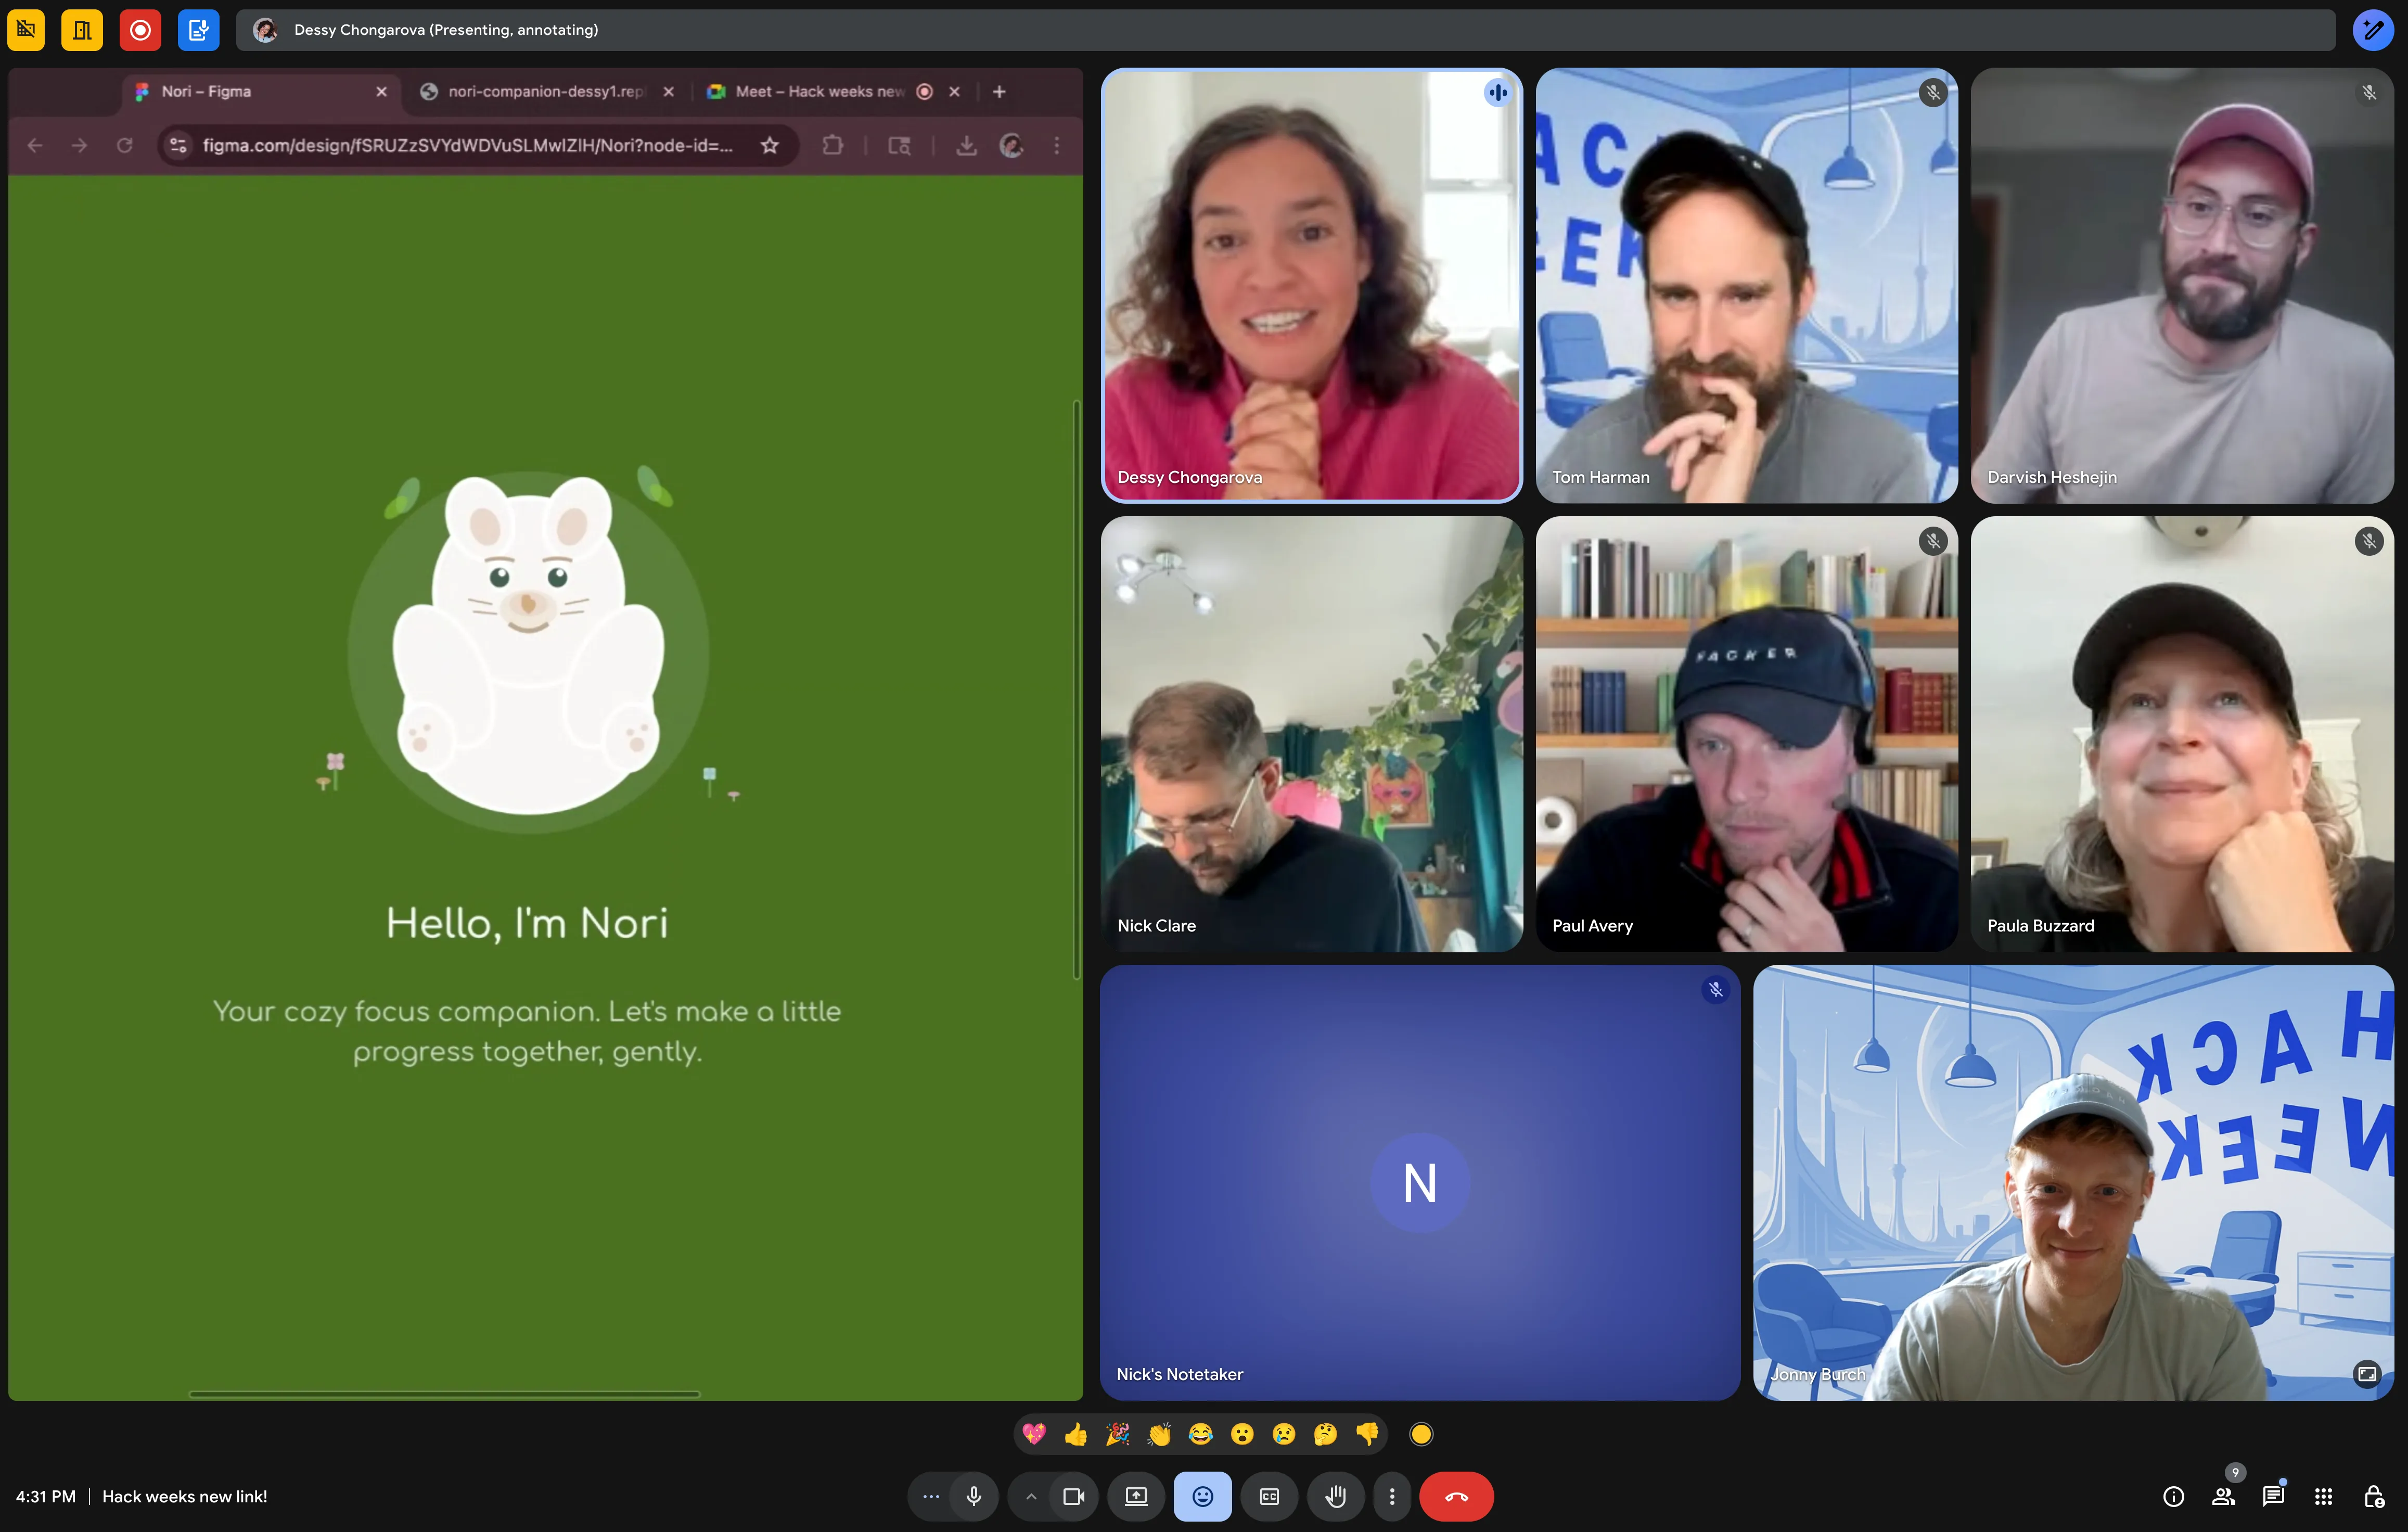Toggle closed captions on
This screenshot has width=2408, height=1532.
point(1269,1496)
